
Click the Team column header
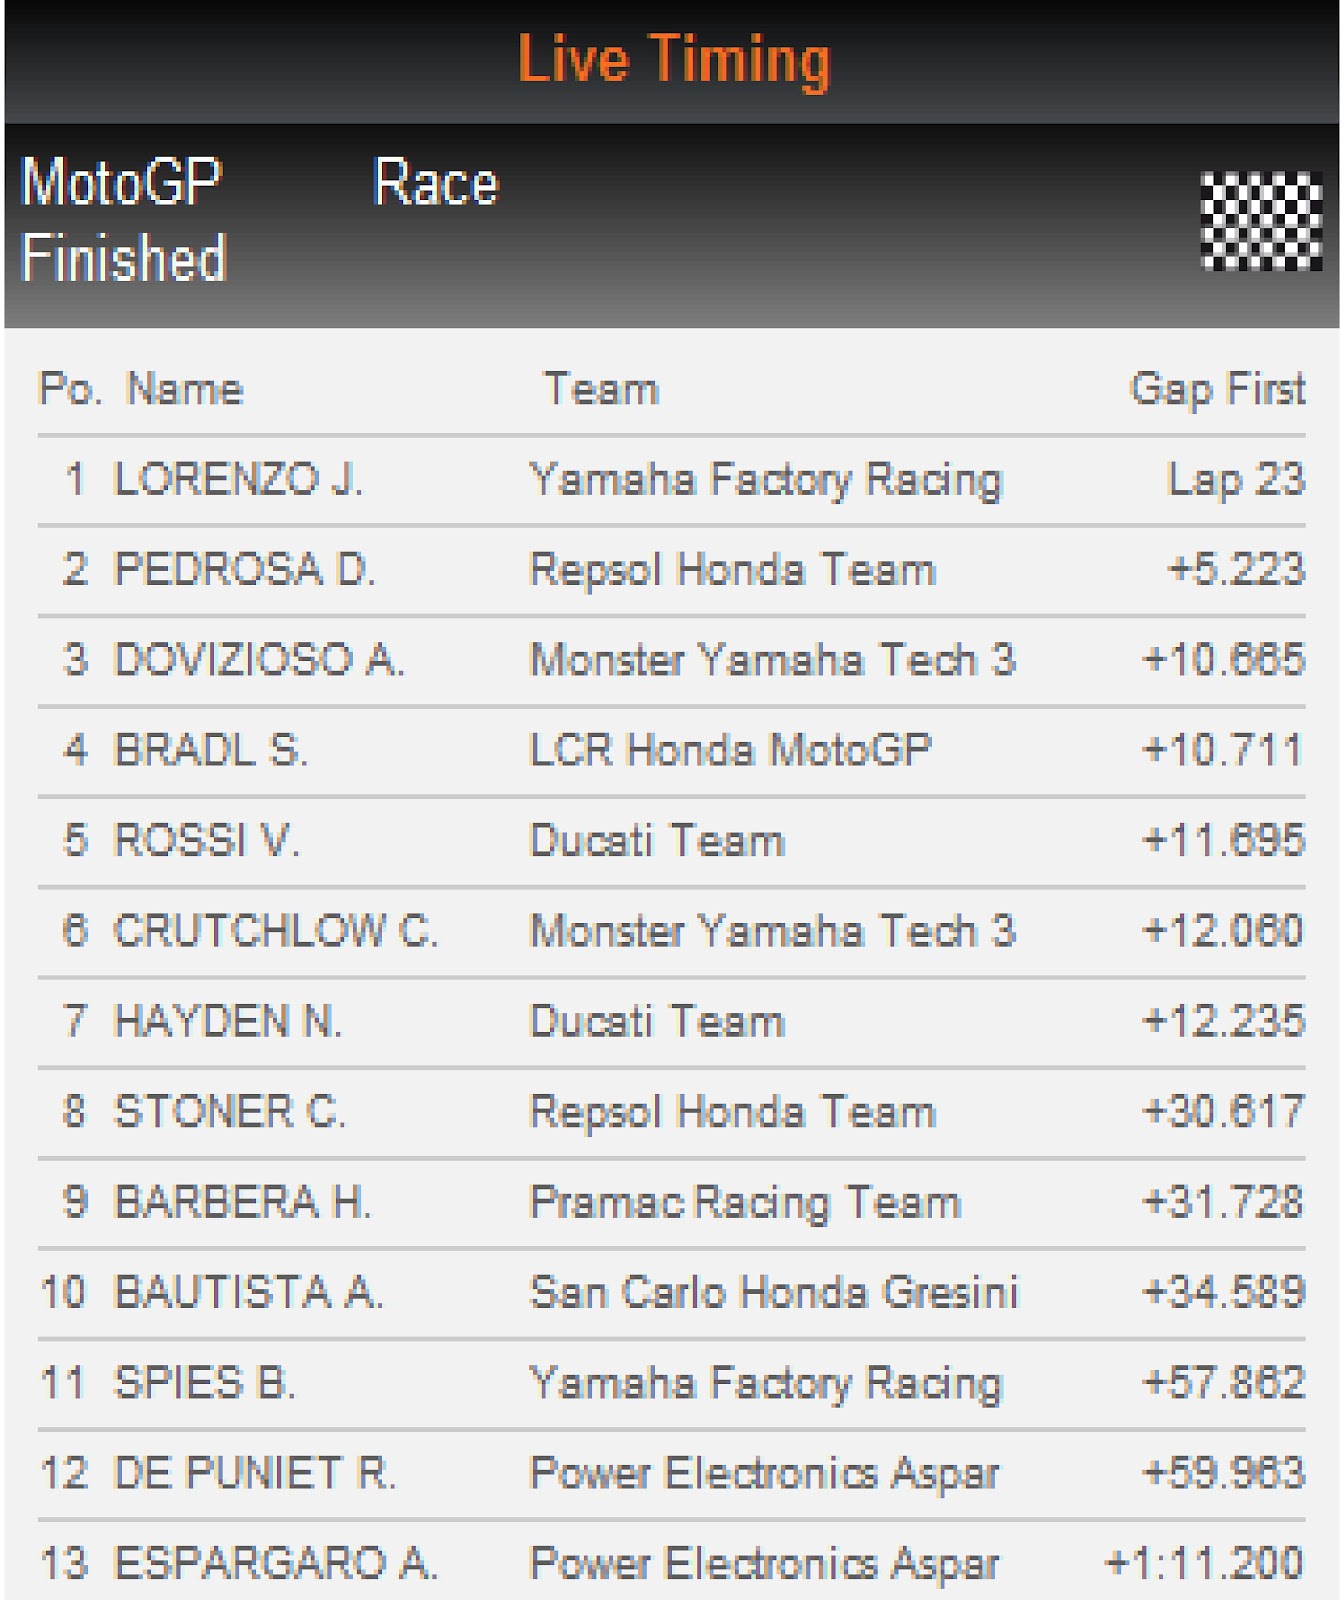(x=601, y=389)
